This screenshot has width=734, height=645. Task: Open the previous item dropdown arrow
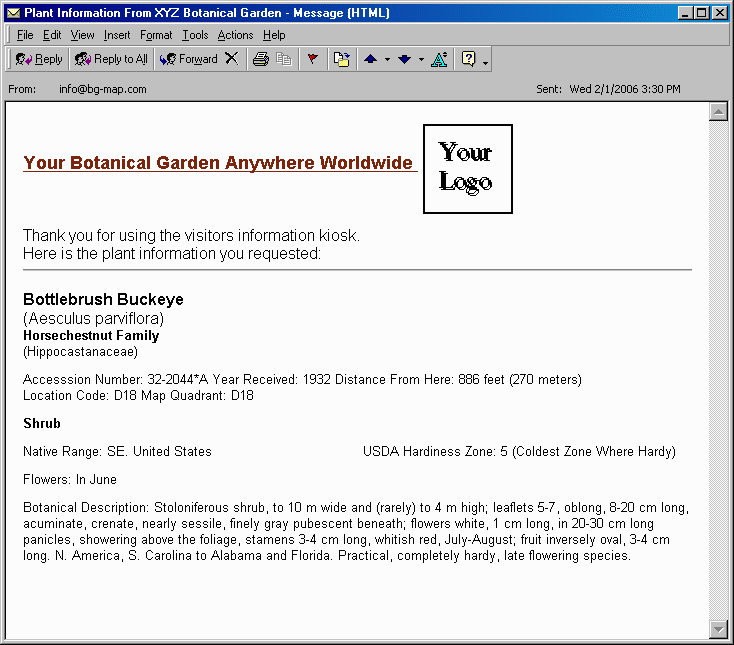pyautogui.click(x=387, y=59)
